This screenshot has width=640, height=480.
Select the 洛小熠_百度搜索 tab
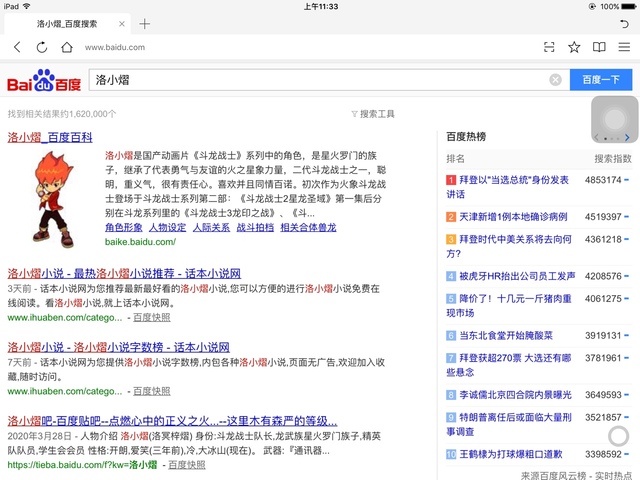point(66,23)
